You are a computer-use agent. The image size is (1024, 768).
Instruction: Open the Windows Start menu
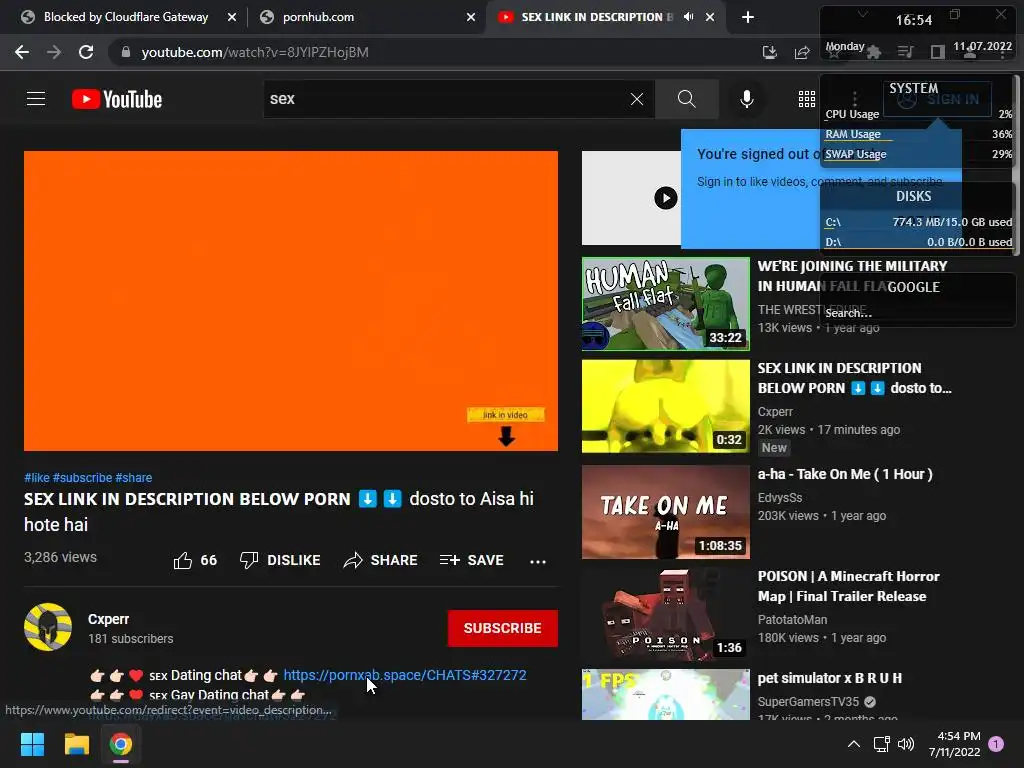click(x=32, y=744)
